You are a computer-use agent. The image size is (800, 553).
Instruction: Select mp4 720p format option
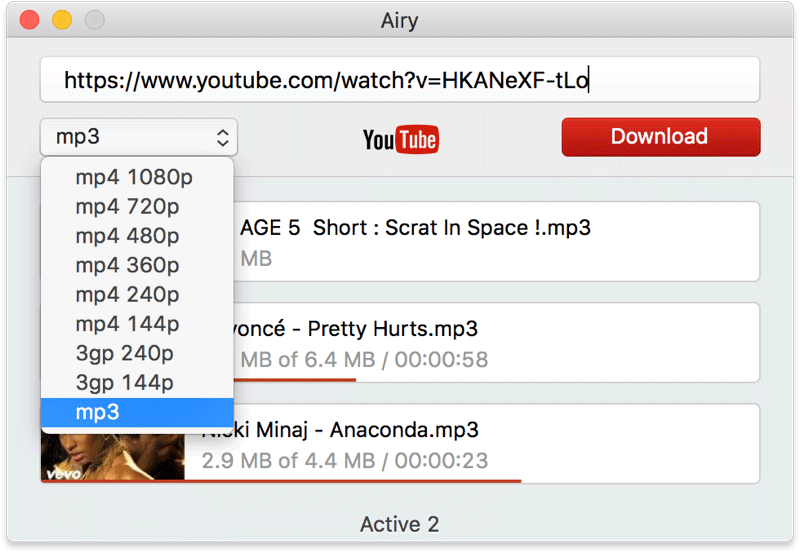(137, 207)
